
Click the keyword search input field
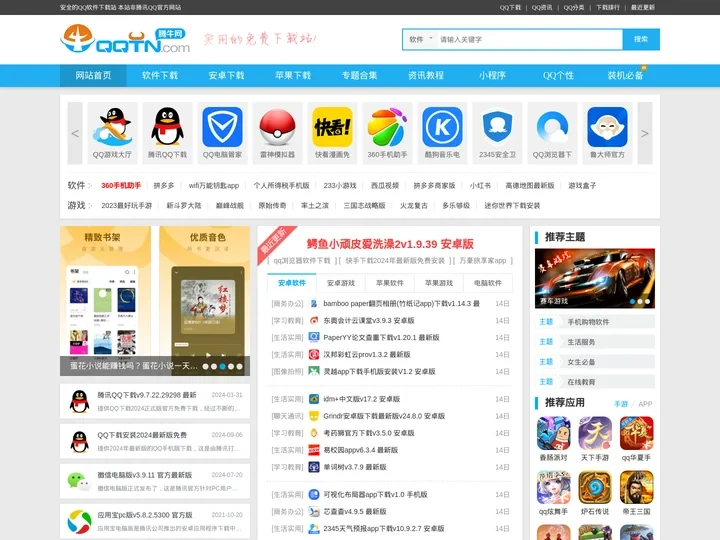tap(529, 39)
